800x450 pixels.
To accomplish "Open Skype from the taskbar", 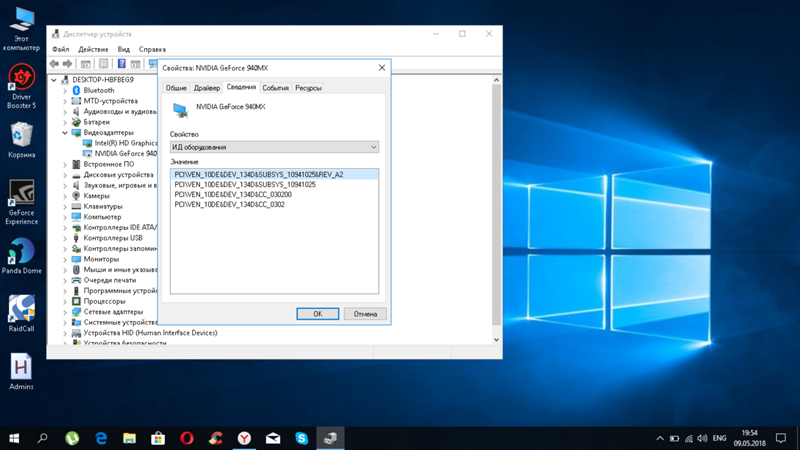I will (x=302, y=438).
